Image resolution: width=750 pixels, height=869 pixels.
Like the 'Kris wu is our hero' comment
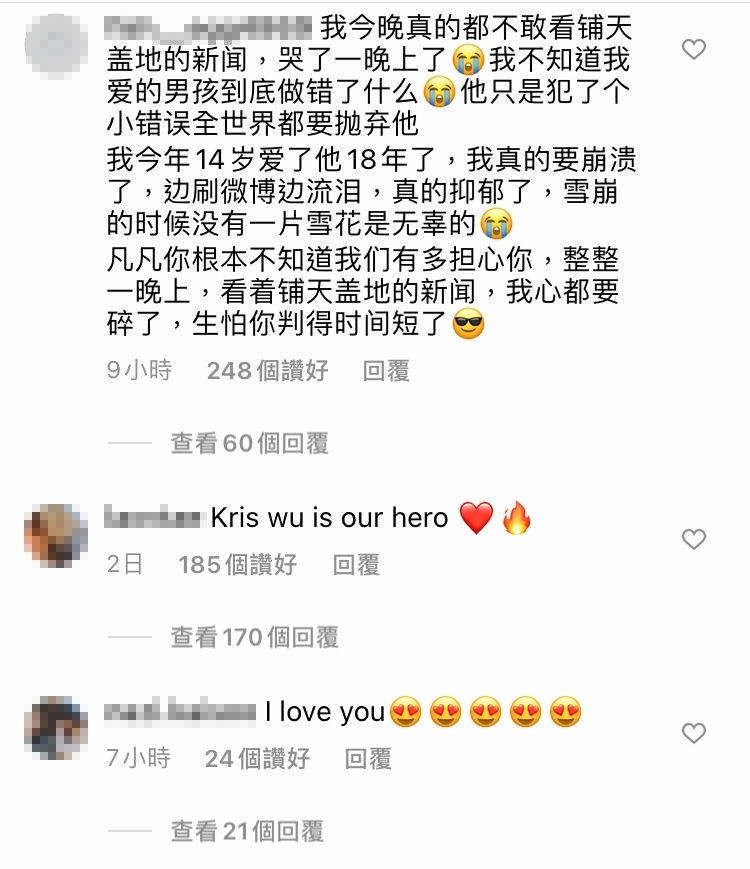point(693,539)
